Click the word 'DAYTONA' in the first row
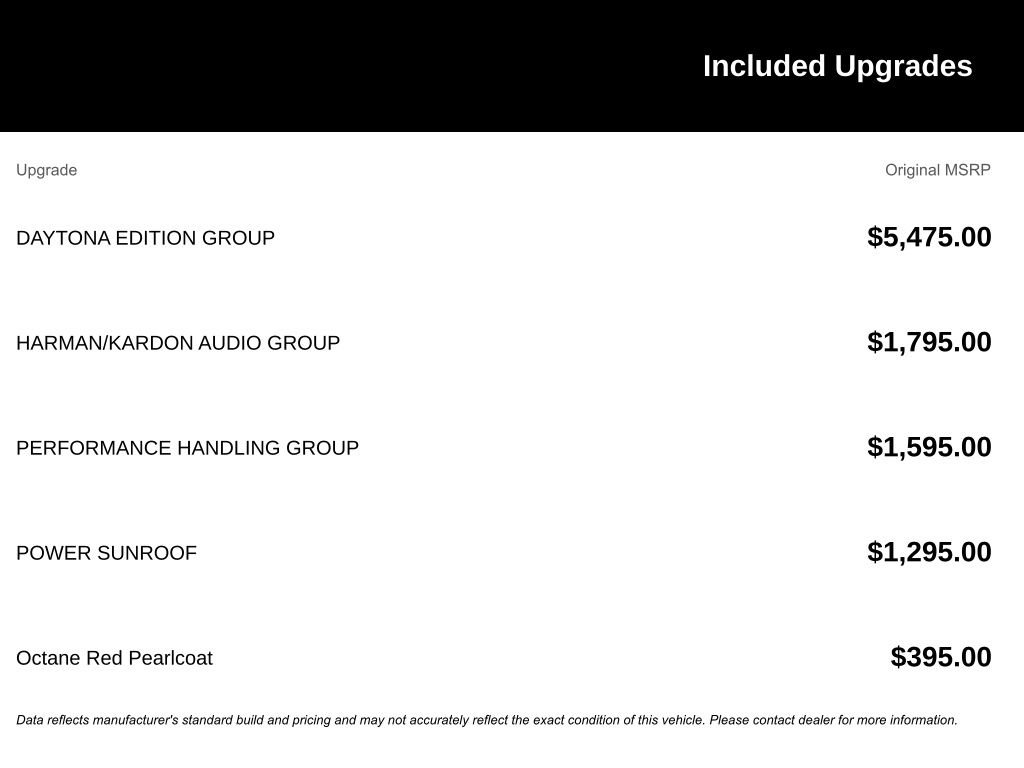Screen dimensions: 1024x768 63,238
